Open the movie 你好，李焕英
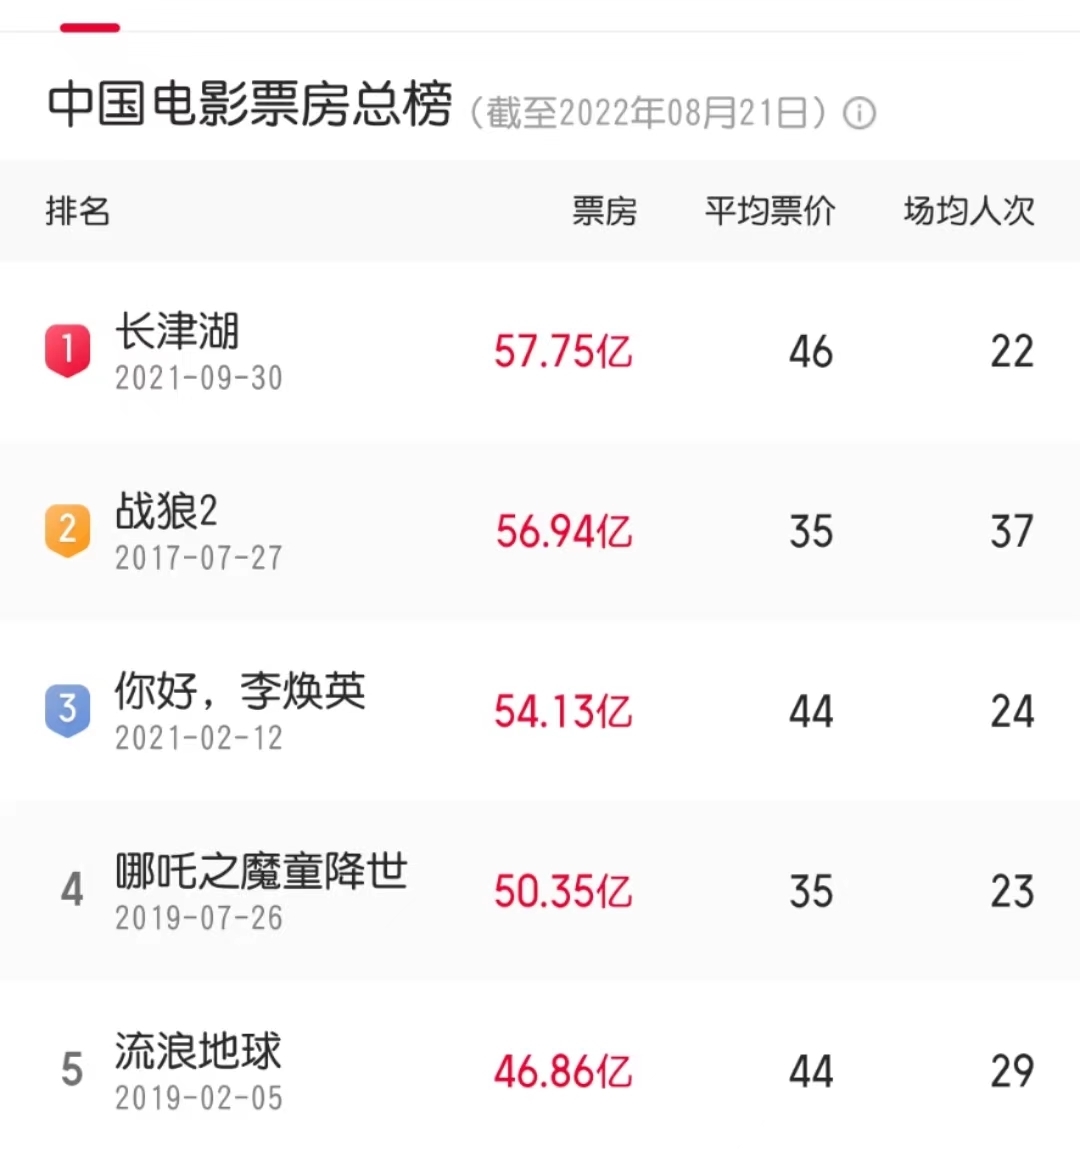1080x1155 pixels. click(x=240, y=692)
